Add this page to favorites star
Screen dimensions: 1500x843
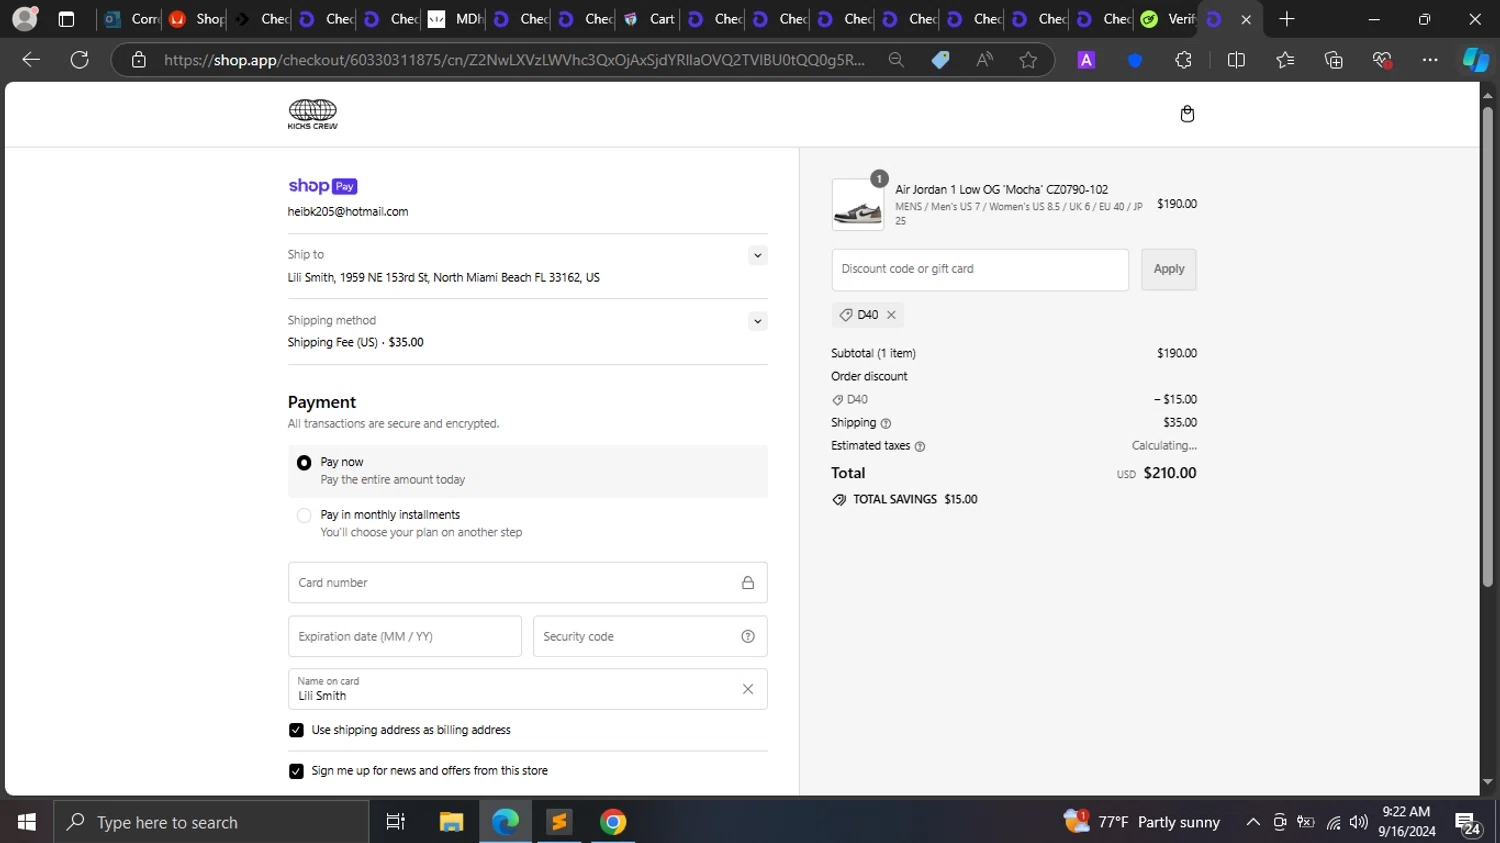(x=1028, y=60)
